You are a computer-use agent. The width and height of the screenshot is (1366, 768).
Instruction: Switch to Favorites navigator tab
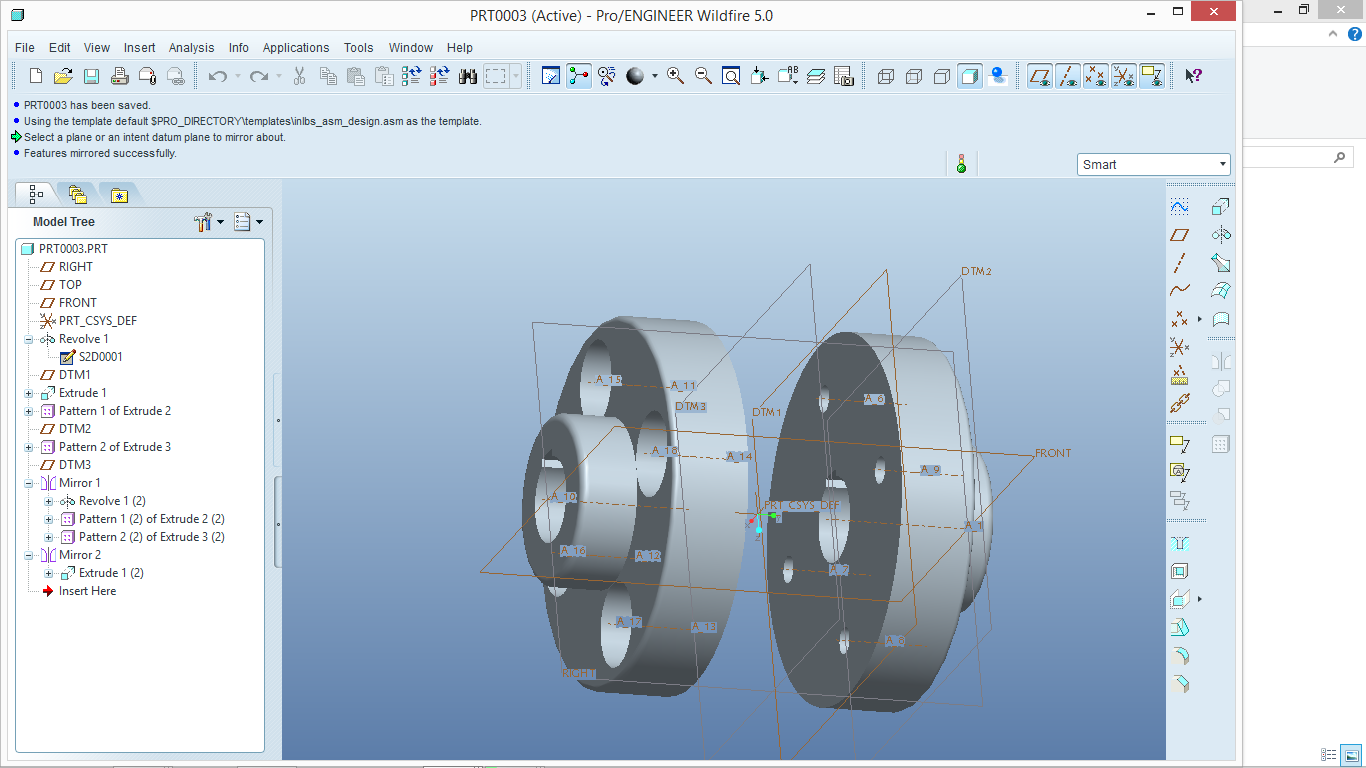(x=119, y=194)
